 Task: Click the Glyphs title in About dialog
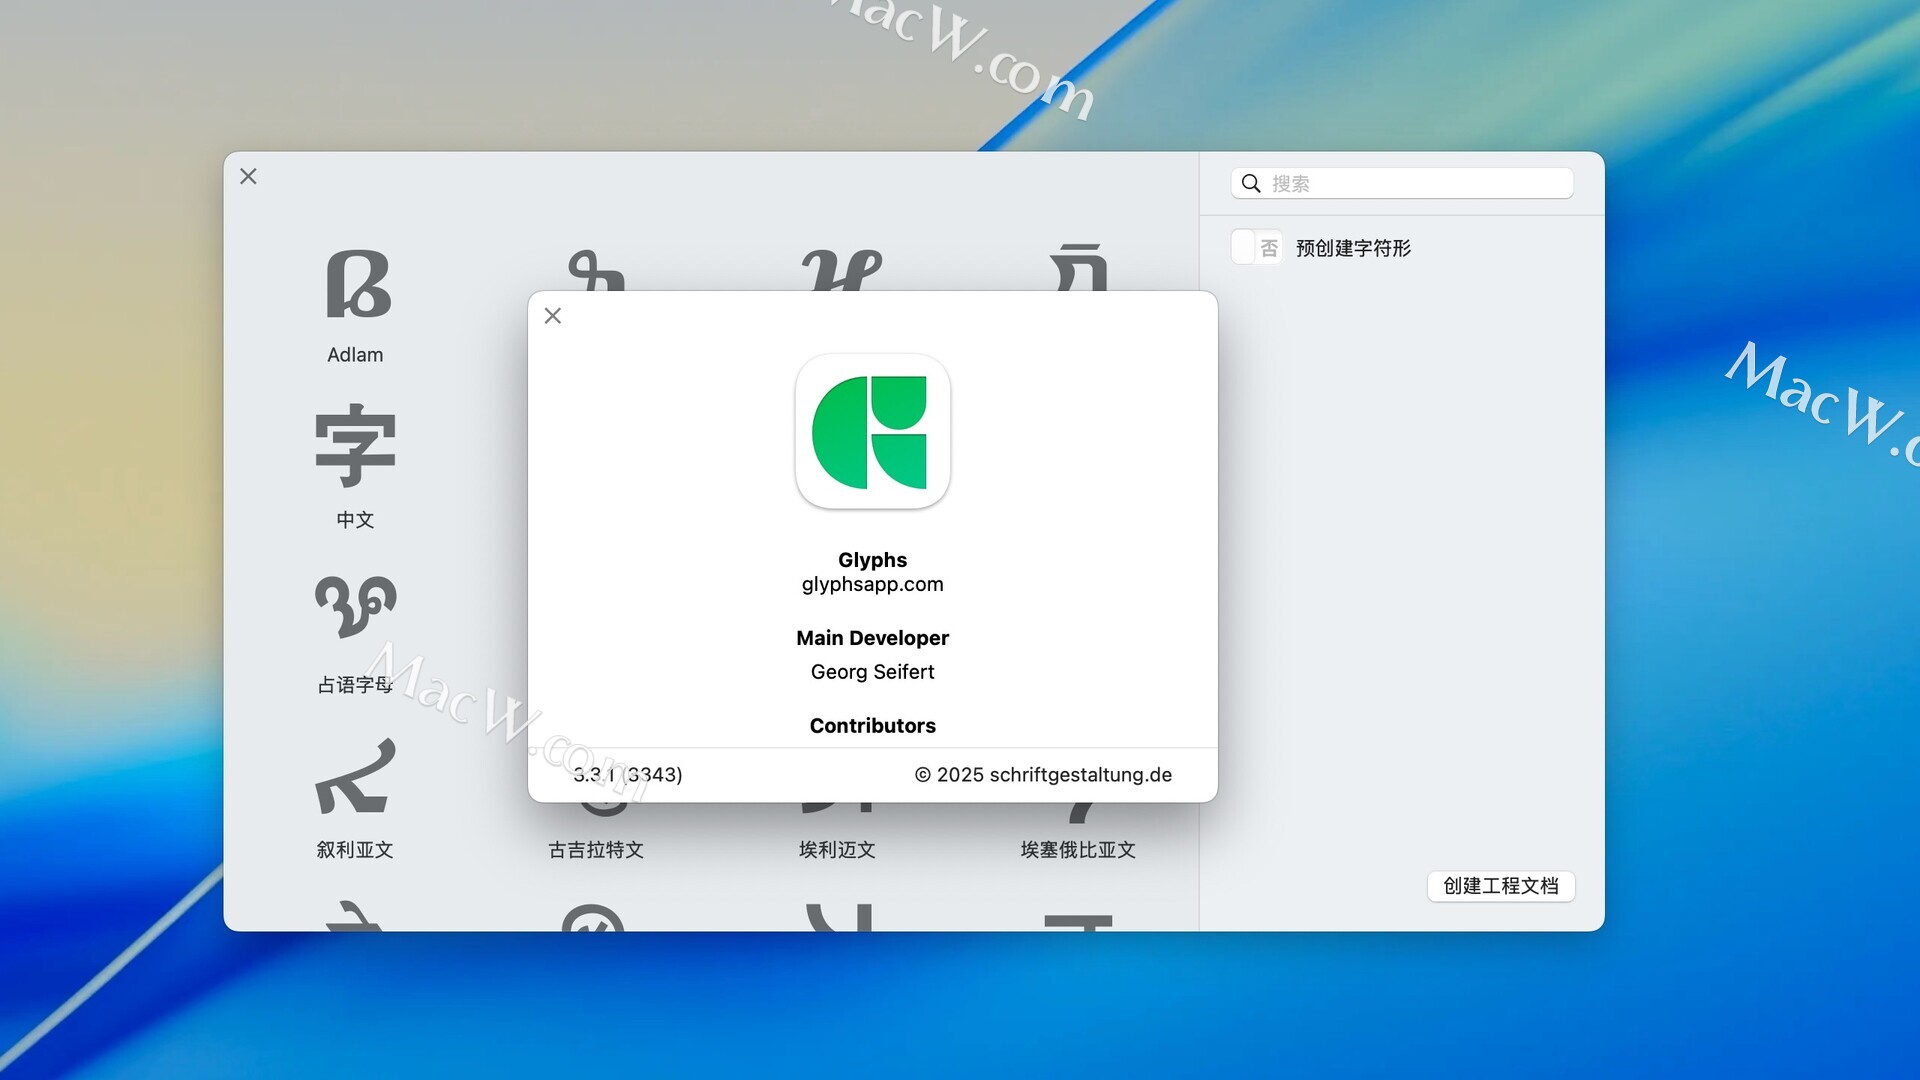pyautogui.click(x=873, y=560)
